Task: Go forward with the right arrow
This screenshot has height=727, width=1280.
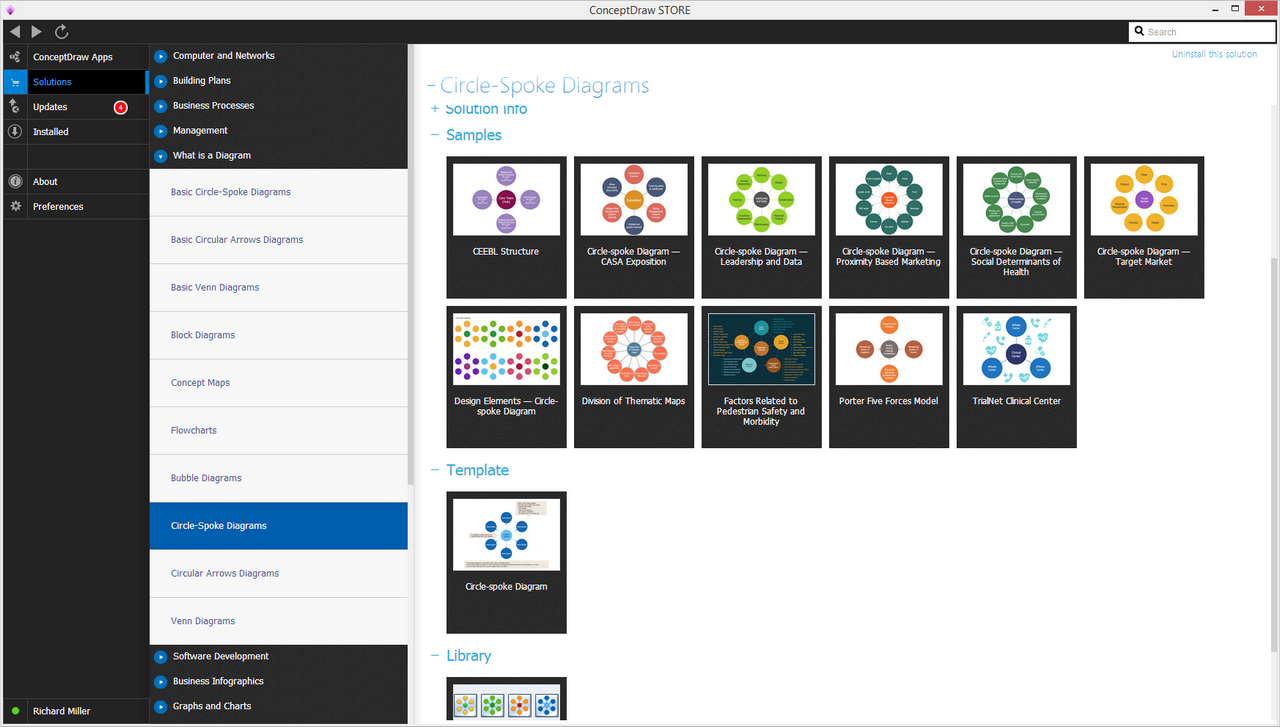Action: click(x=37, y=32)
